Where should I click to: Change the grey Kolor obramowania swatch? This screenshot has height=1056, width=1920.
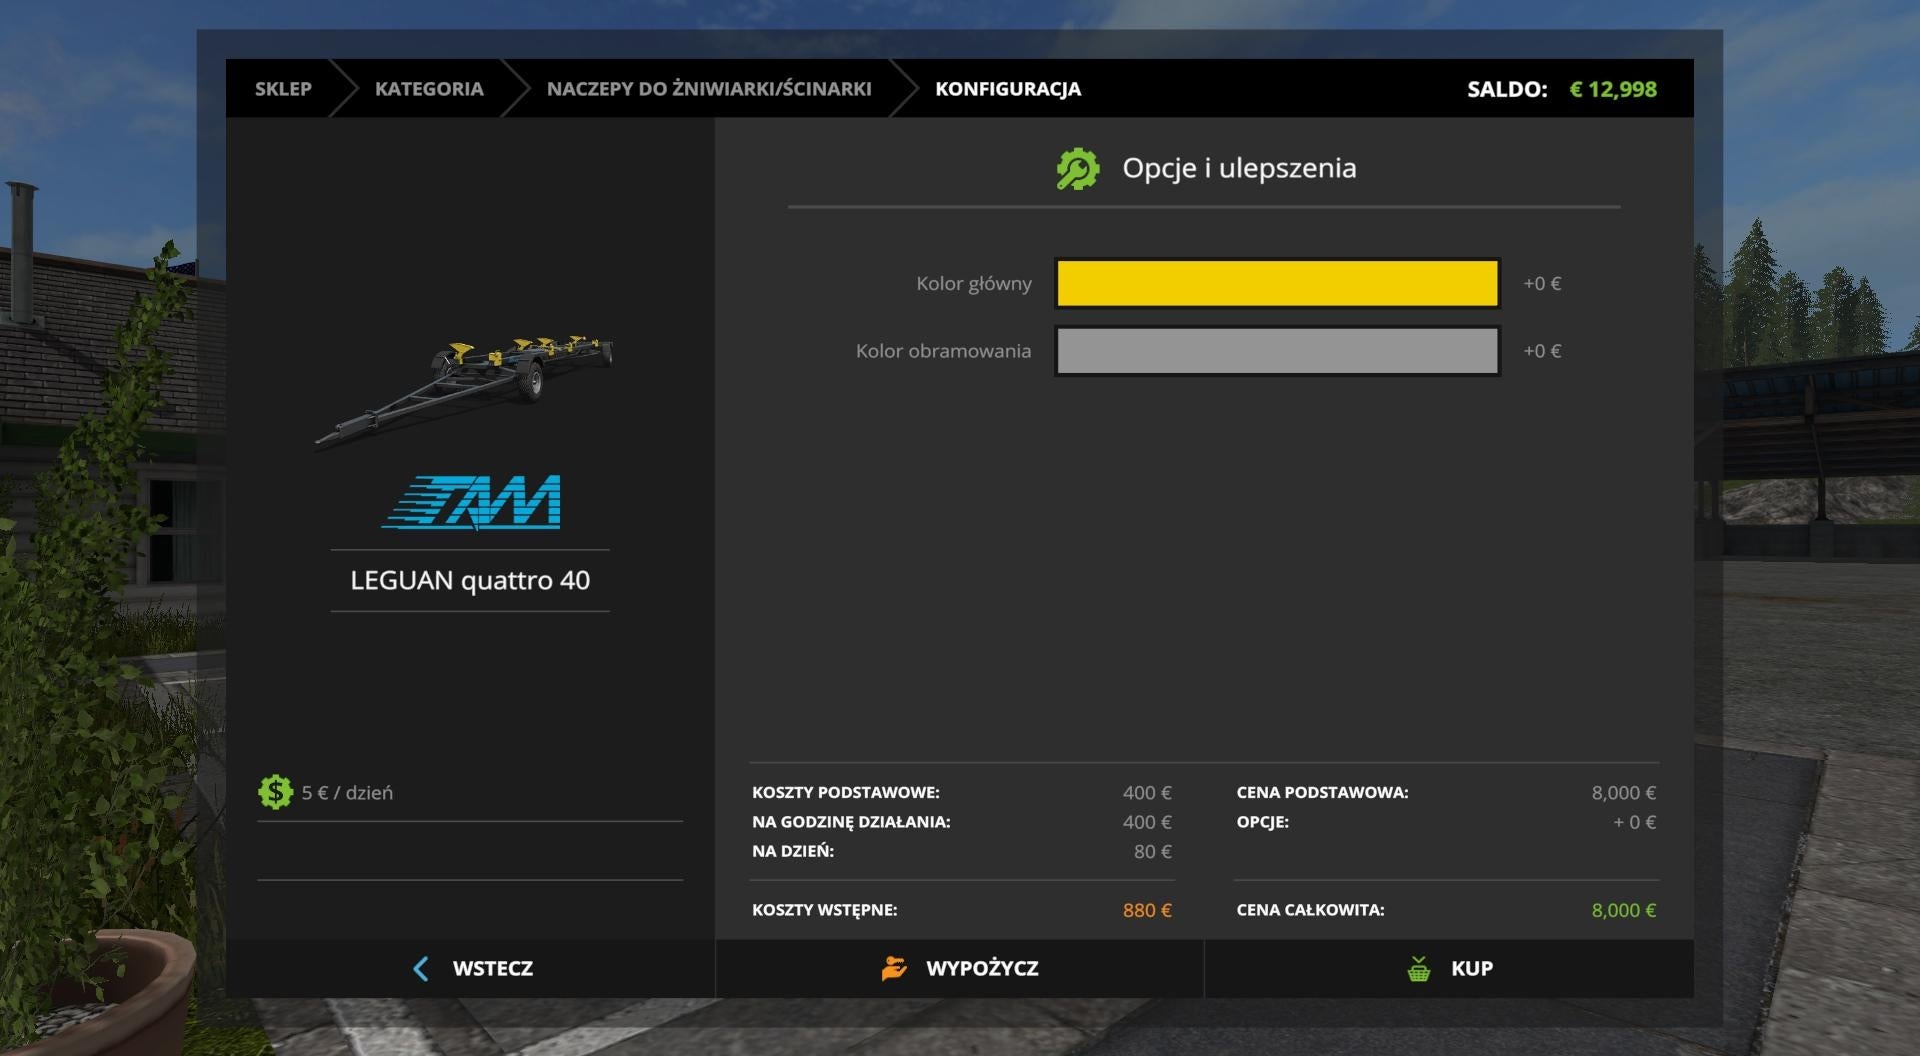pos(1277,351)
